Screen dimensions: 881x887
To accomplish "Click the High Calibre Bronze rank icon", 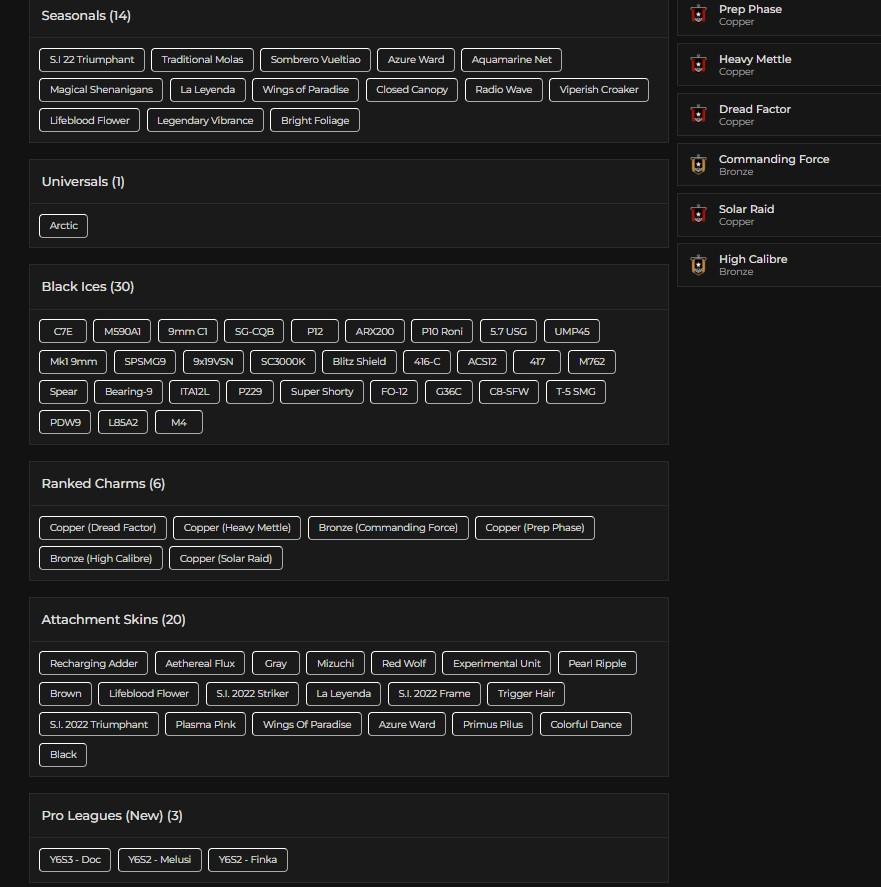I will click(698, 265).
